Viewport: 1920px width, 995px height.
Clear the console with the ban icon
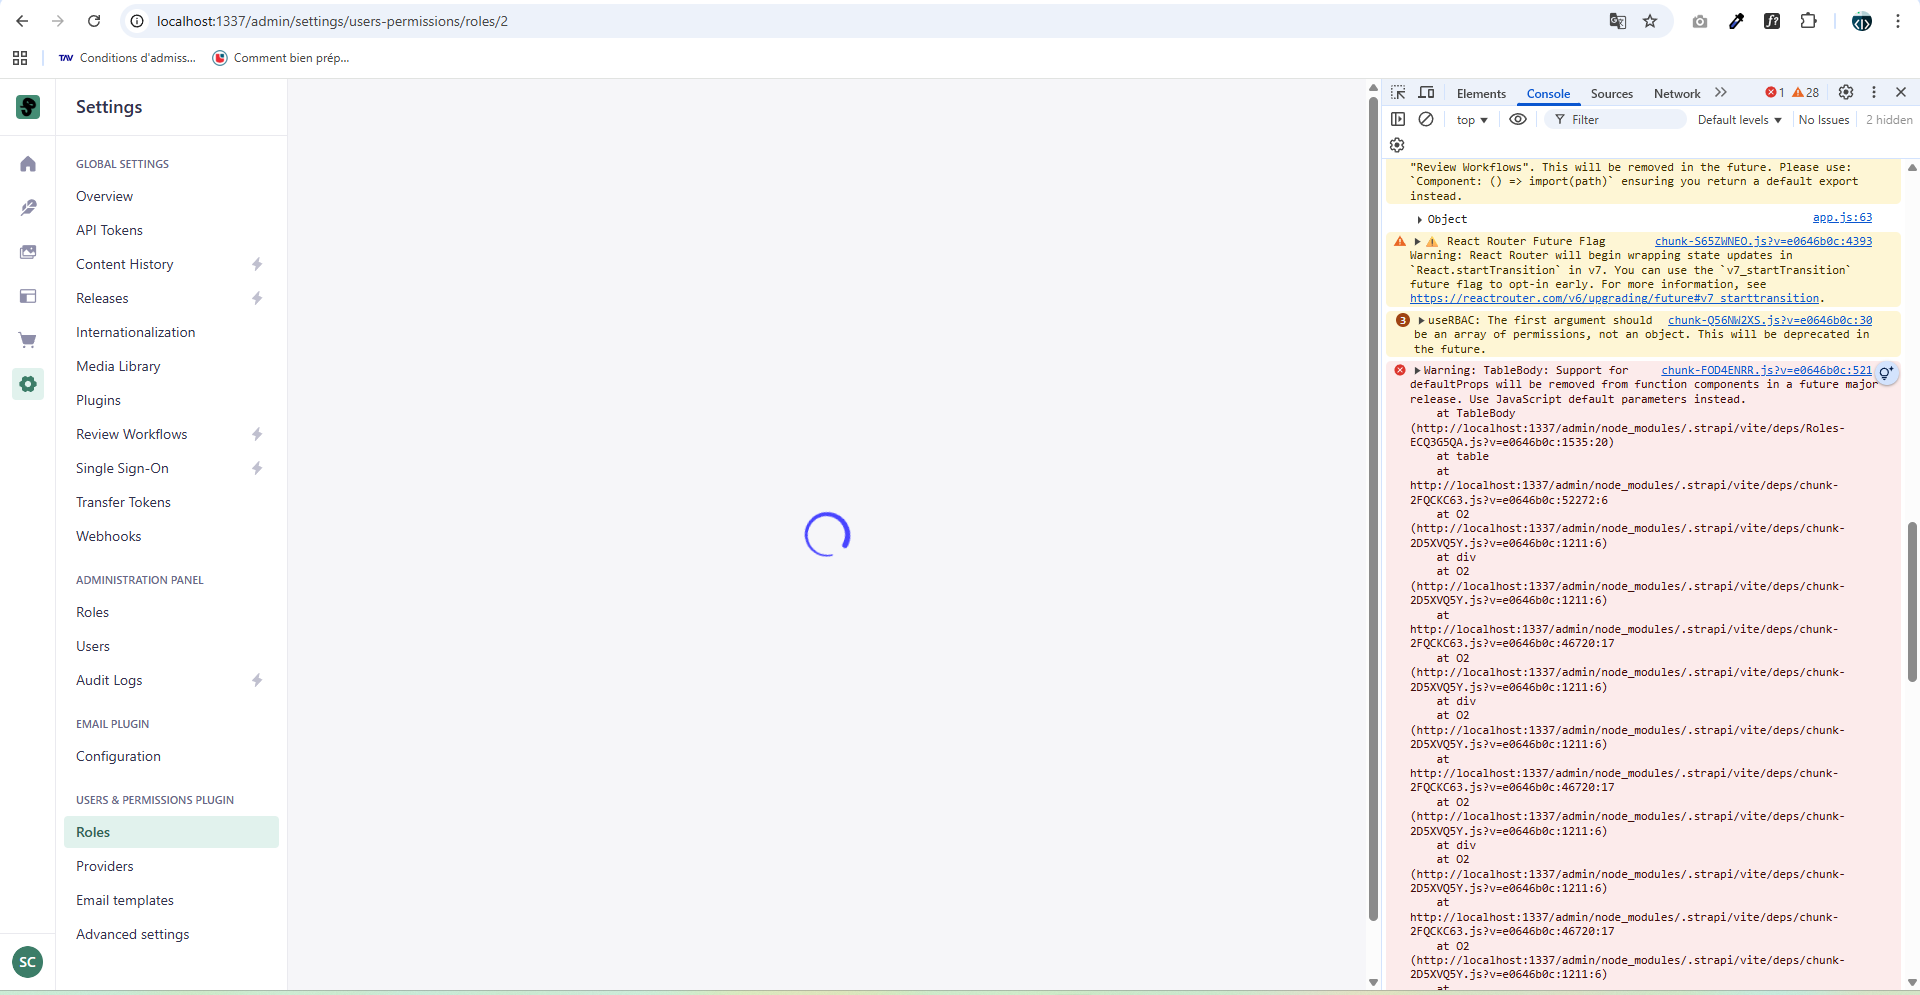point(1426,119)
